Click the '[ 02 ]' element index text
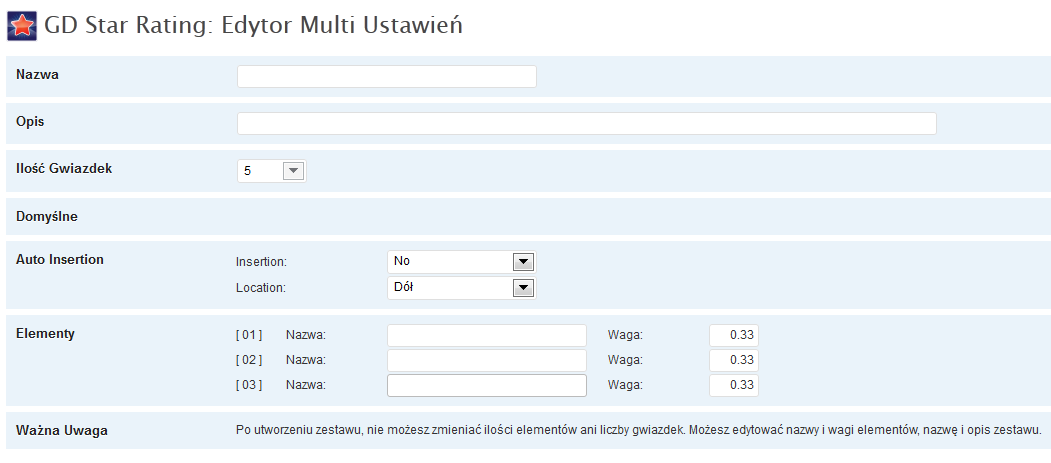Image resolution: width=1051 pixels, height=463 pixels. click(x=249, y=360)
